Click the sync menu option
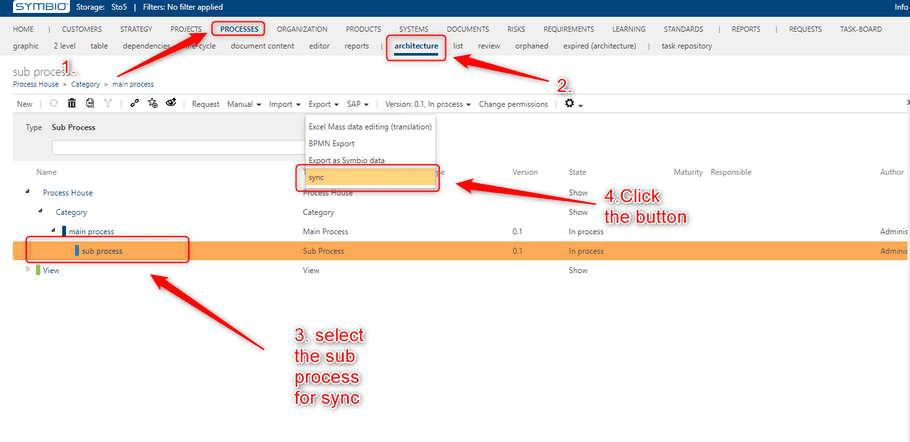Image resolution: width=910 pixels, height=442 pixels. pyautogui.click(x=370, y=177)
